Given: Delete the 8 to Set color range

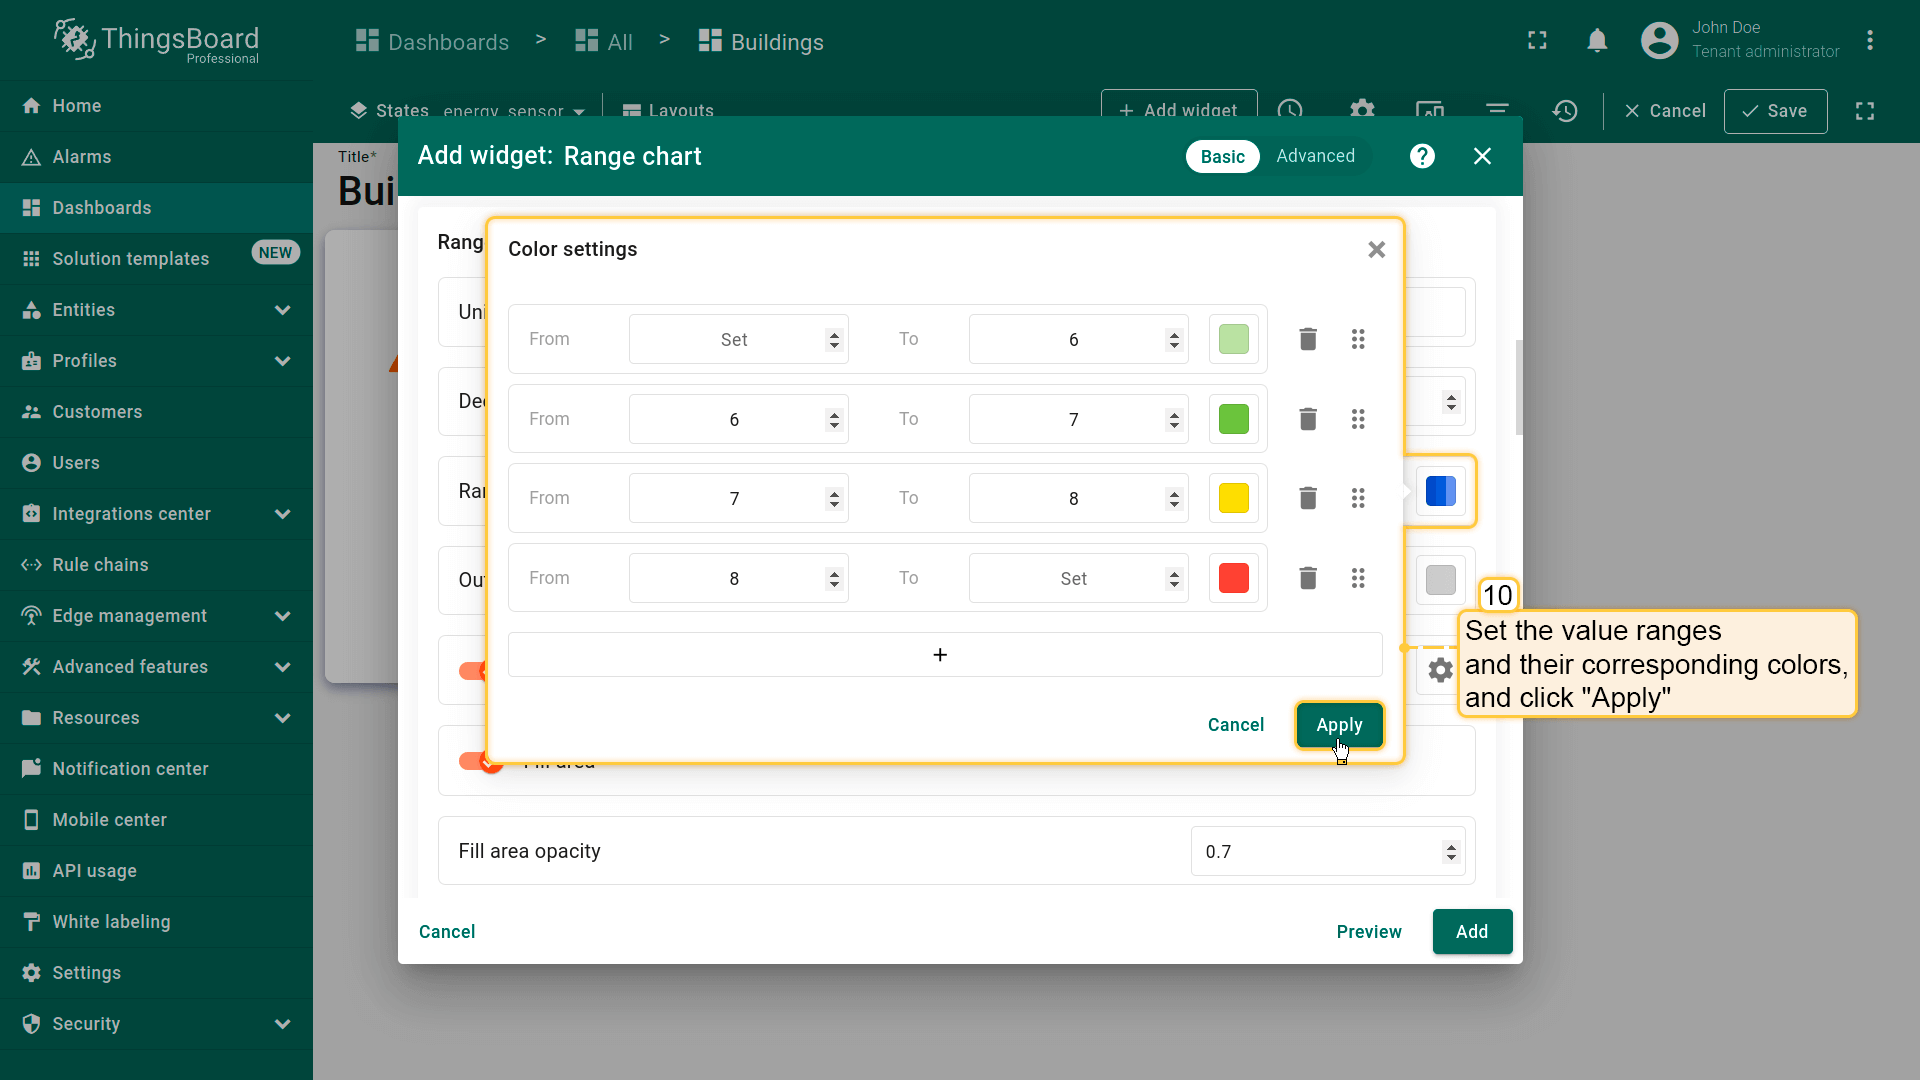Looking at the screenshot, I should [x=1307, y=578].
